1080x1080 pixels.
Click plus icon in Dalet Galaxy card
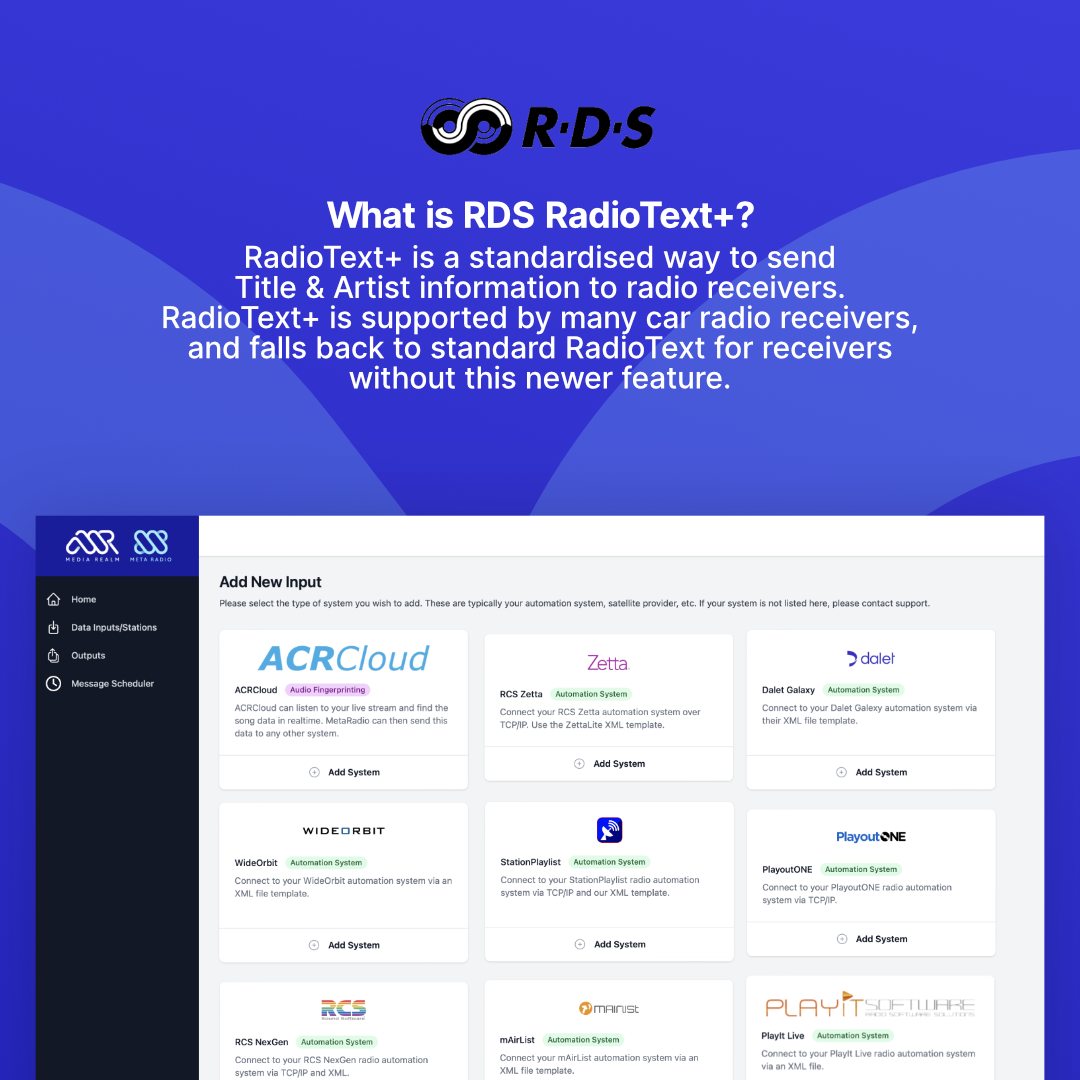click(841, 772)
